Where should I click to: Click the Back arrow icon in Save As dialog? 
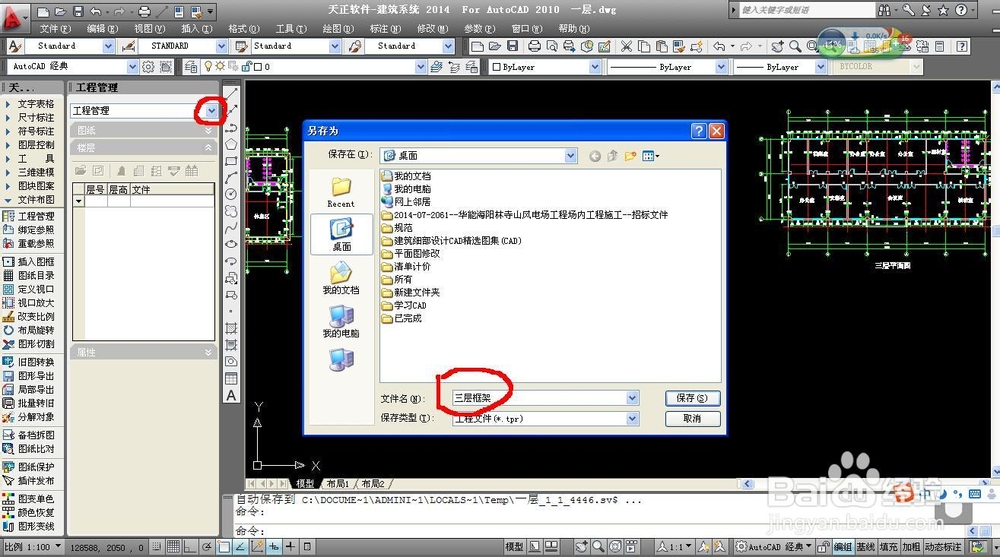point(594,156)
